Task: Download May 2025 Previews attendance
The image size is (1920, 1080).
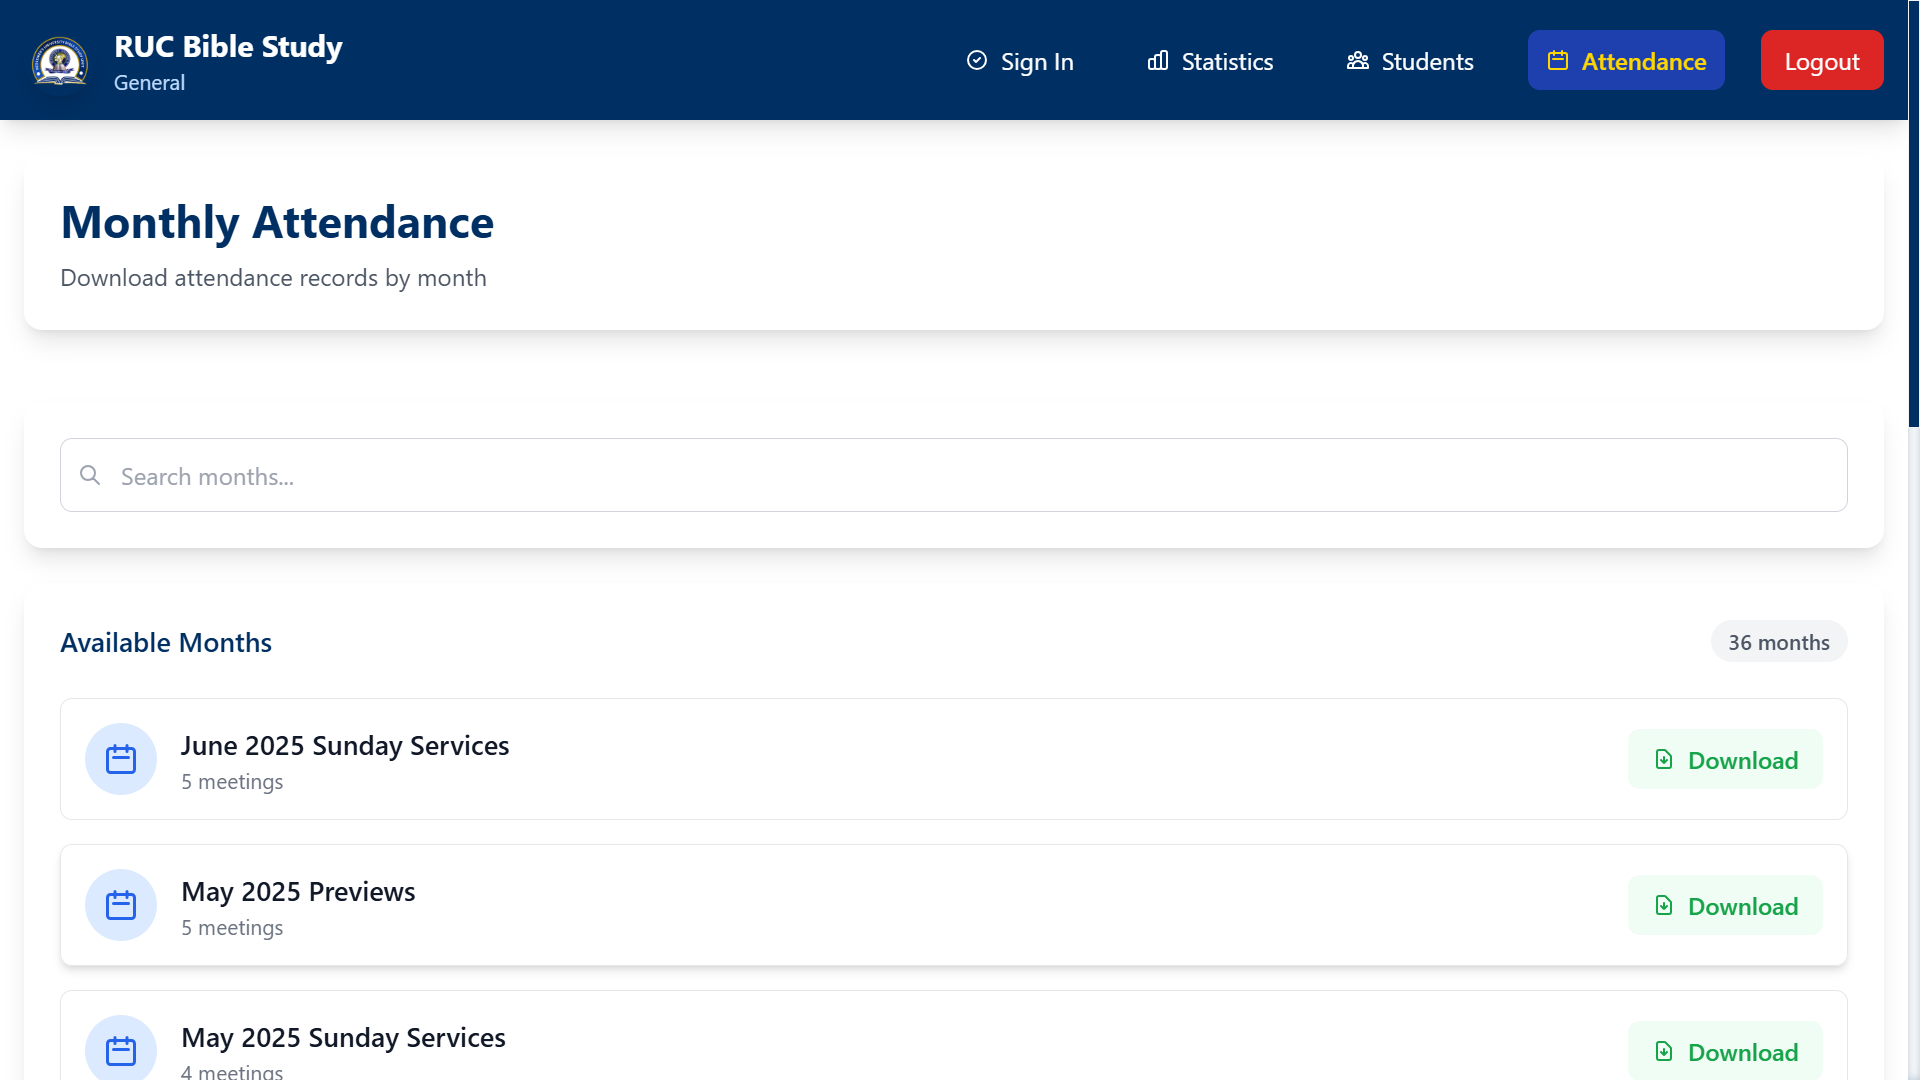Action: pyautogui.click(x=1725, y=905)
